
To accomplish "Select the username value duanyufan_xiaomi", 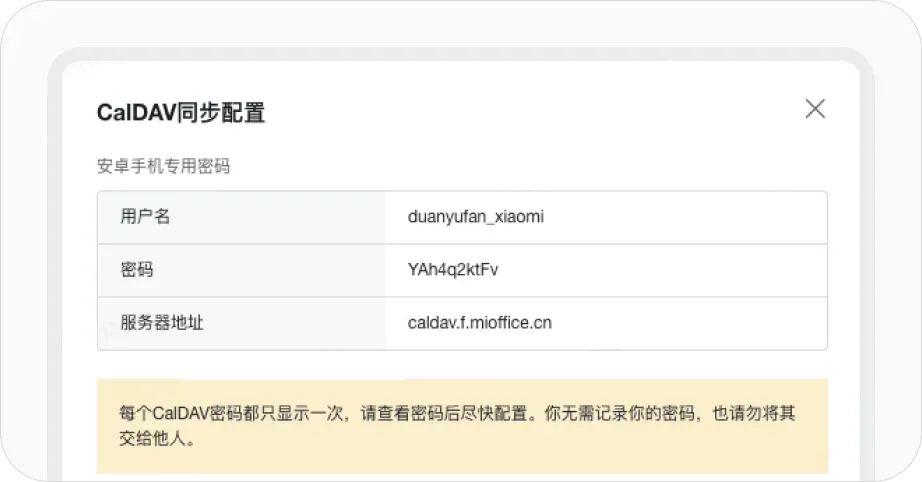I will click(476, 217).
